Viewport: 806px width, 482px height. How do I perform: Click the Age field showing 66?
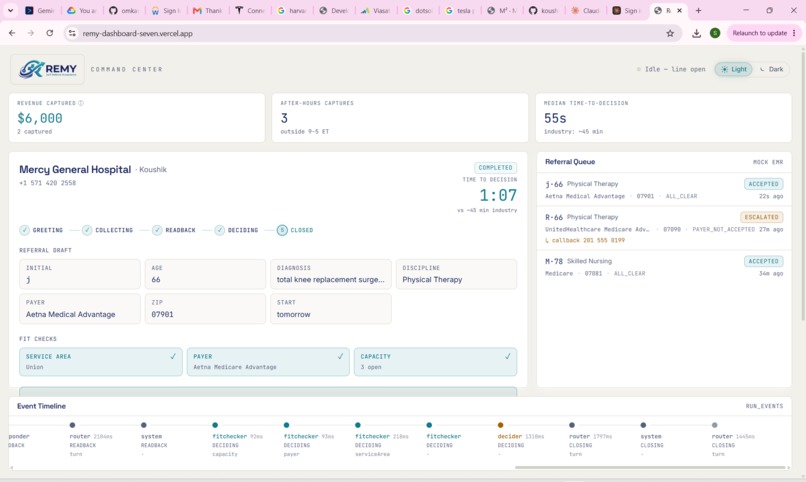click(205, 274)
